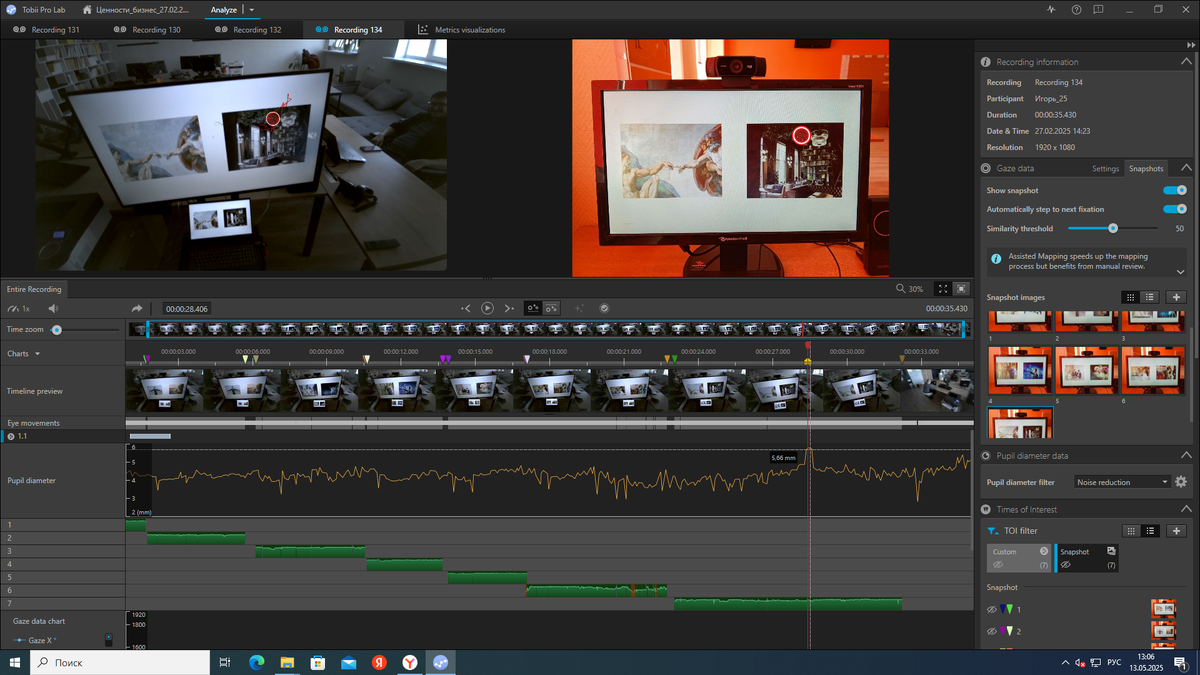The image size is (1200, 675).
Task: Expand the Assisted Mapping info message
Action: coord(1180,271)
